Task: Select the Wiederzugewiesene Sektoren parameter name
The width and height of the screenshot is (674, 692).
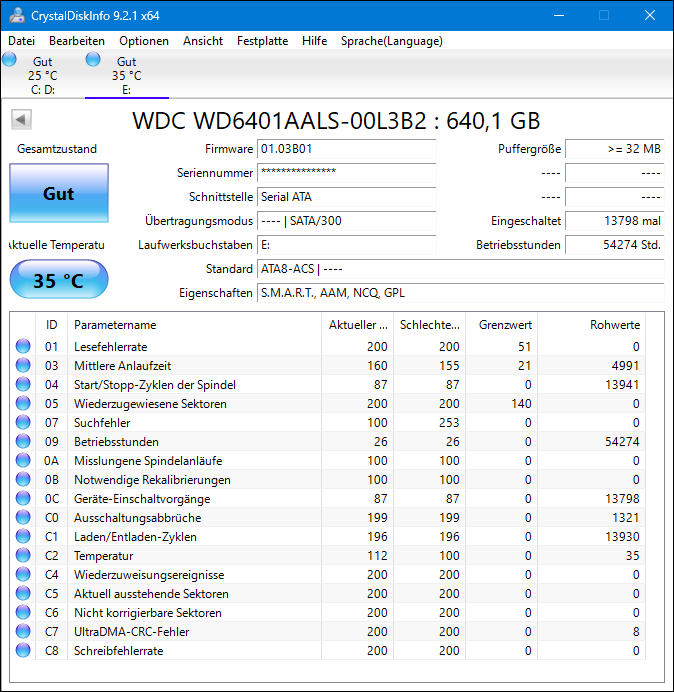Action: pyautogui.click(x=150, y=404)
